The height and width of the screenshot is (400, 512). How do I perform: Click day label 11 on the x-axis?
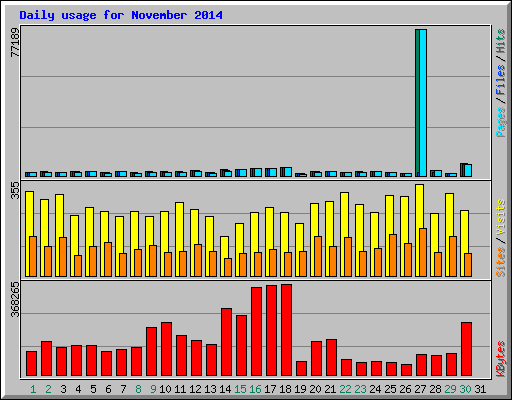point(180,389)
